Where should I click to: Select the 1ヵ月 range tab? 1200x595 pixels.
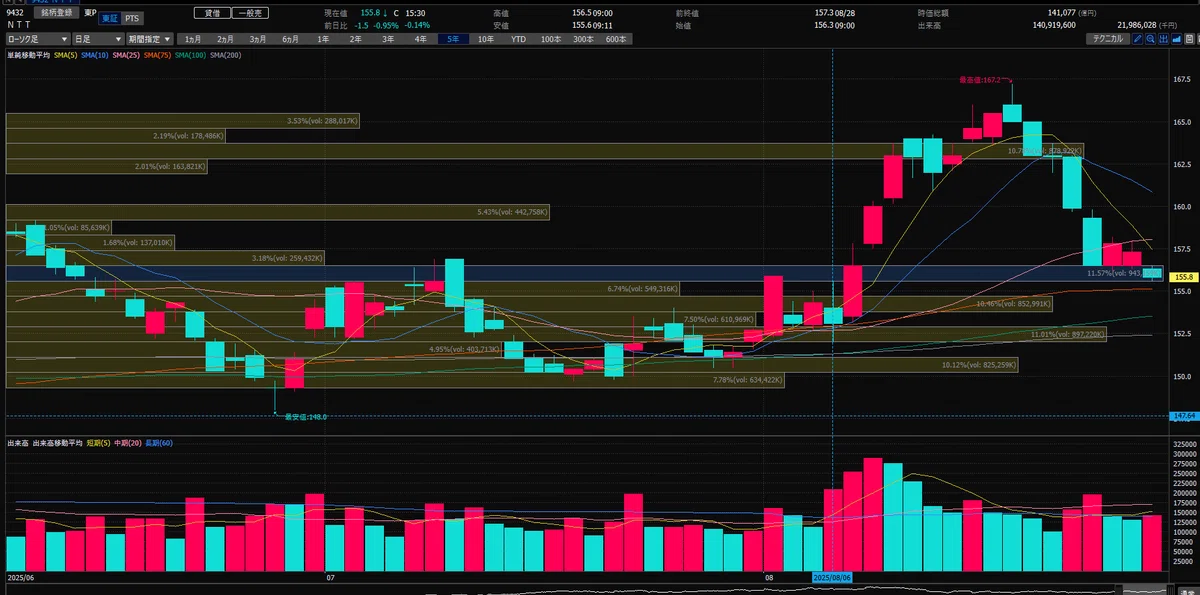coord(193,39)
